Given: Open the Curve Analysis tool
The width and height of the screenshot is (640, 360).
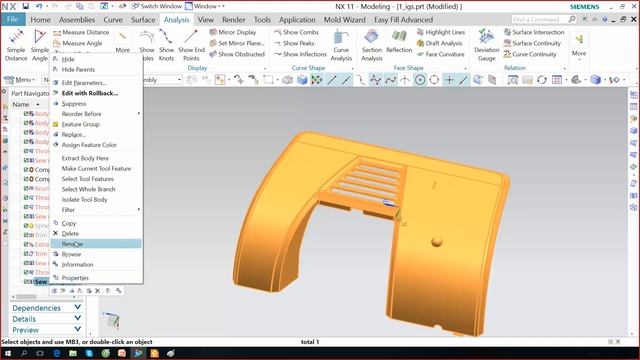Looking at the screenshot, I should pyautogui.click(x=341, y=45).
